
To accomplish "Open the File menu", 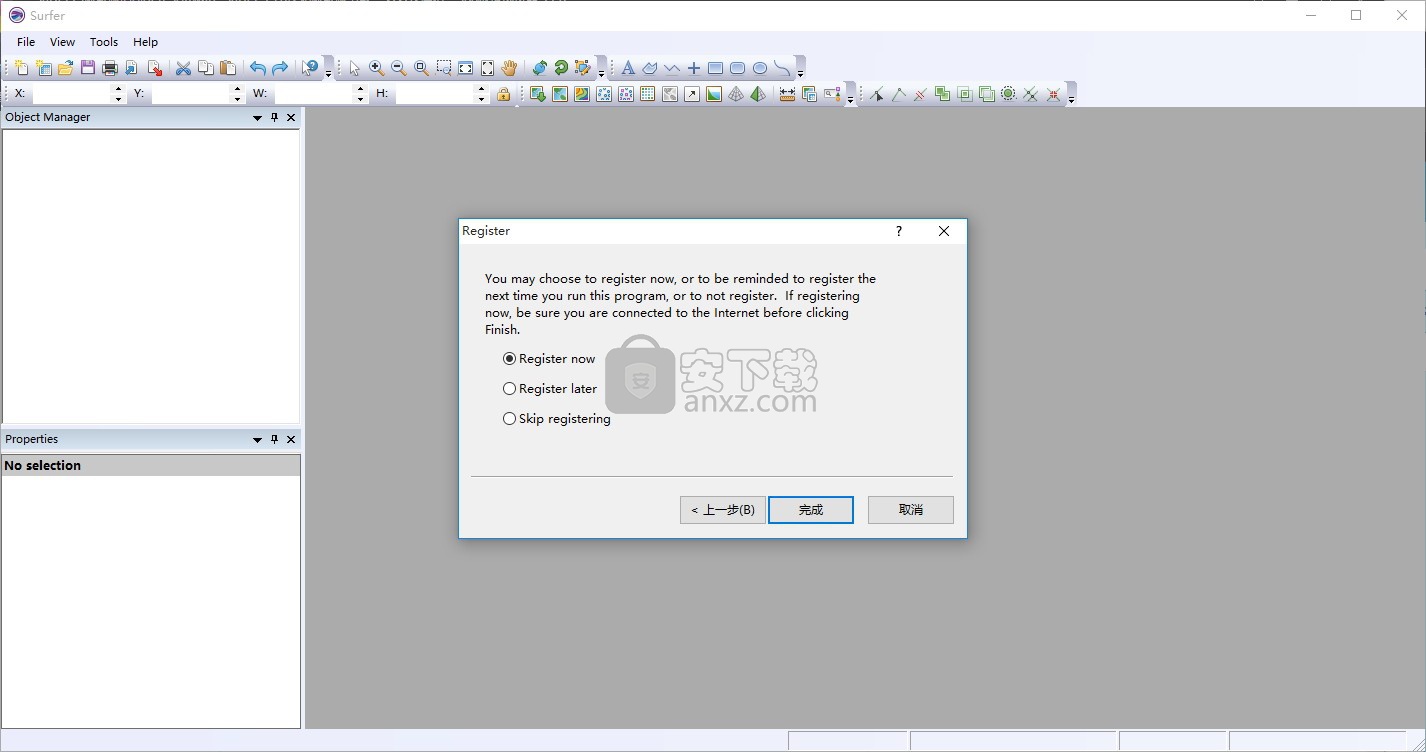I will click(x=26, y=42).
